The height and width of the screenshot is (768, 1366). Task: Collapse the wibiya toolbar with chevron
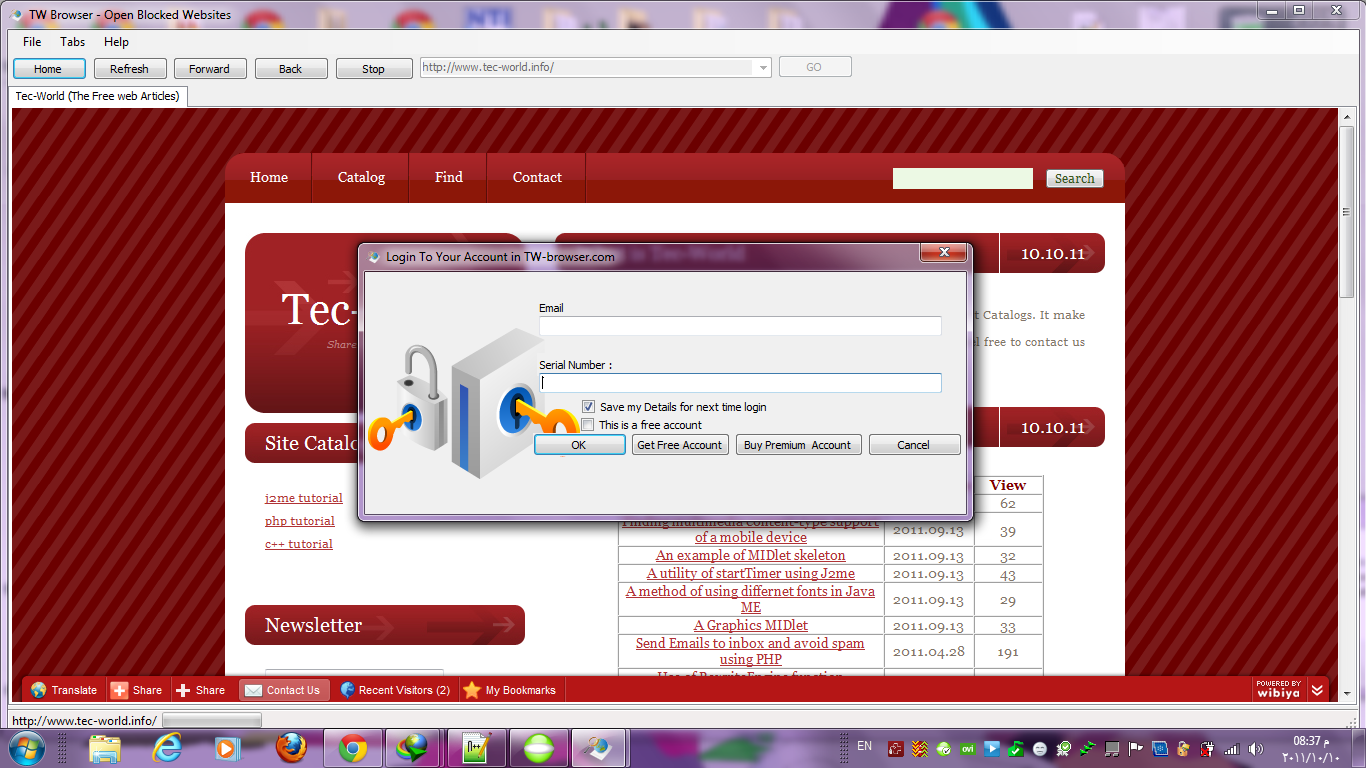point(1318,690)
